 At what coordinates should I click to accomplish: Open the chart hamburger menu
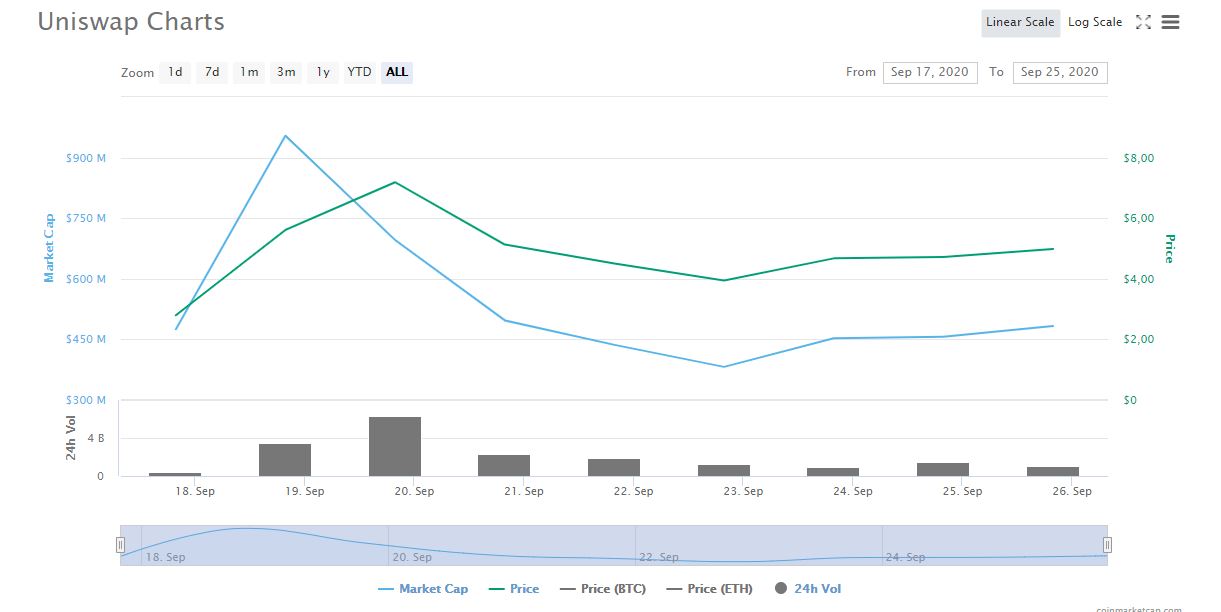pyautogui.click(x=1170, y=22)
